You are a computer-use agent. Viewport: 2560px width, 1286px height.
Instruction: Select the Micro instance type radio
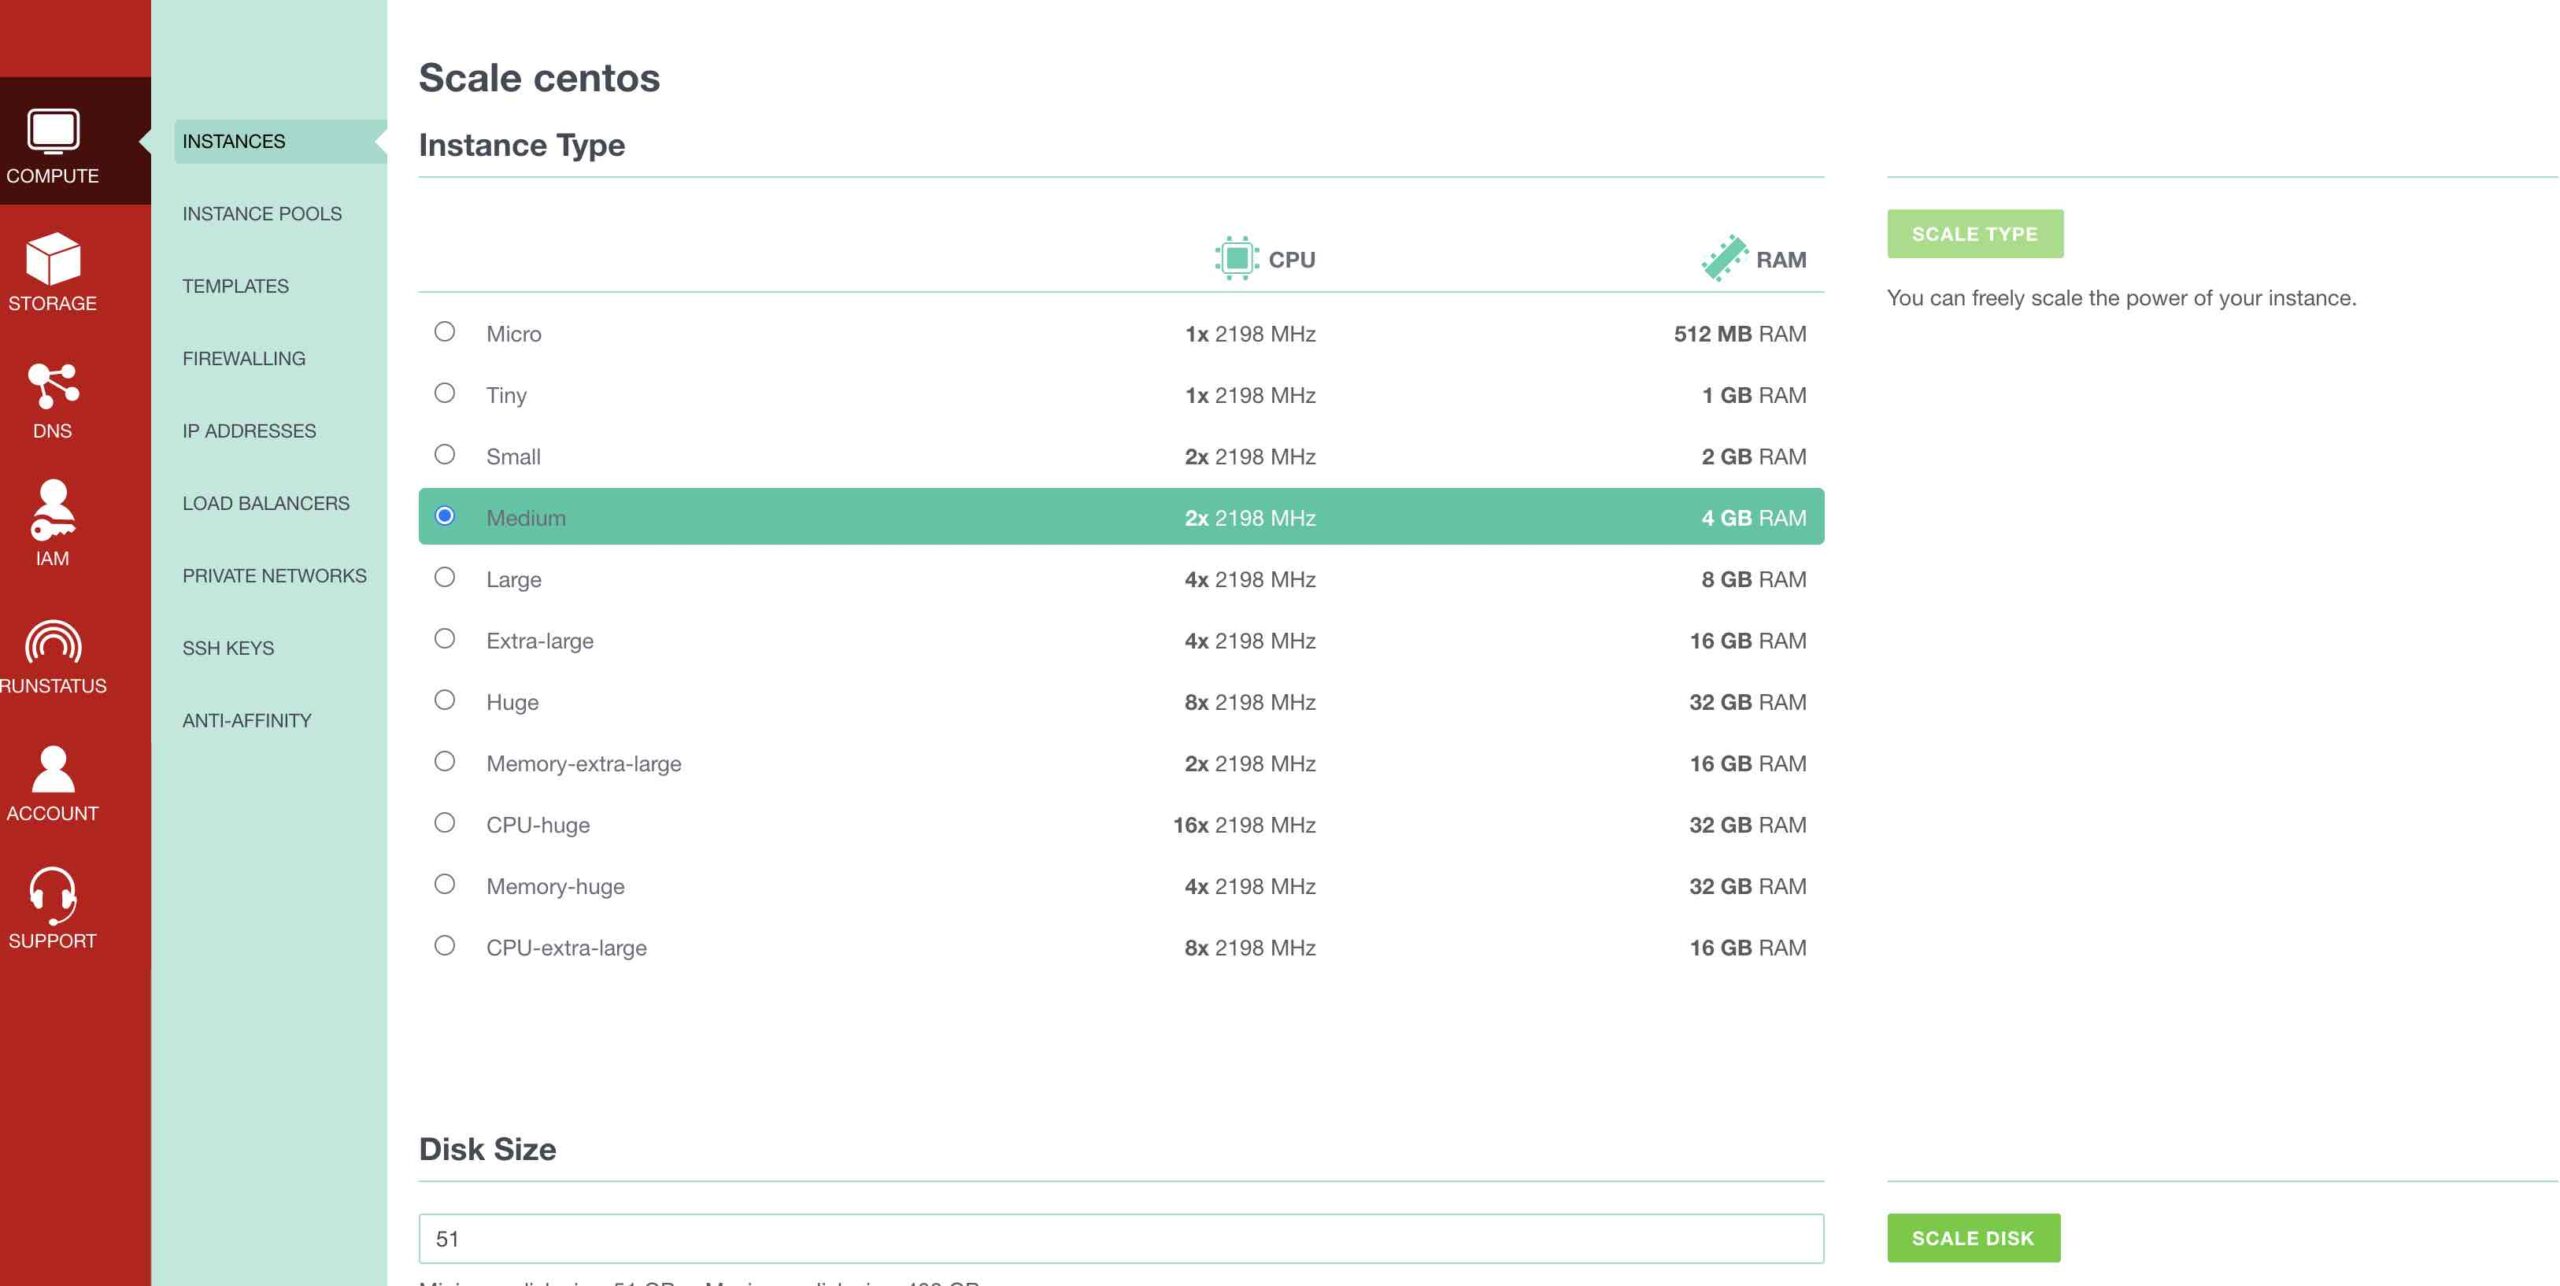[x=445, y=332]
